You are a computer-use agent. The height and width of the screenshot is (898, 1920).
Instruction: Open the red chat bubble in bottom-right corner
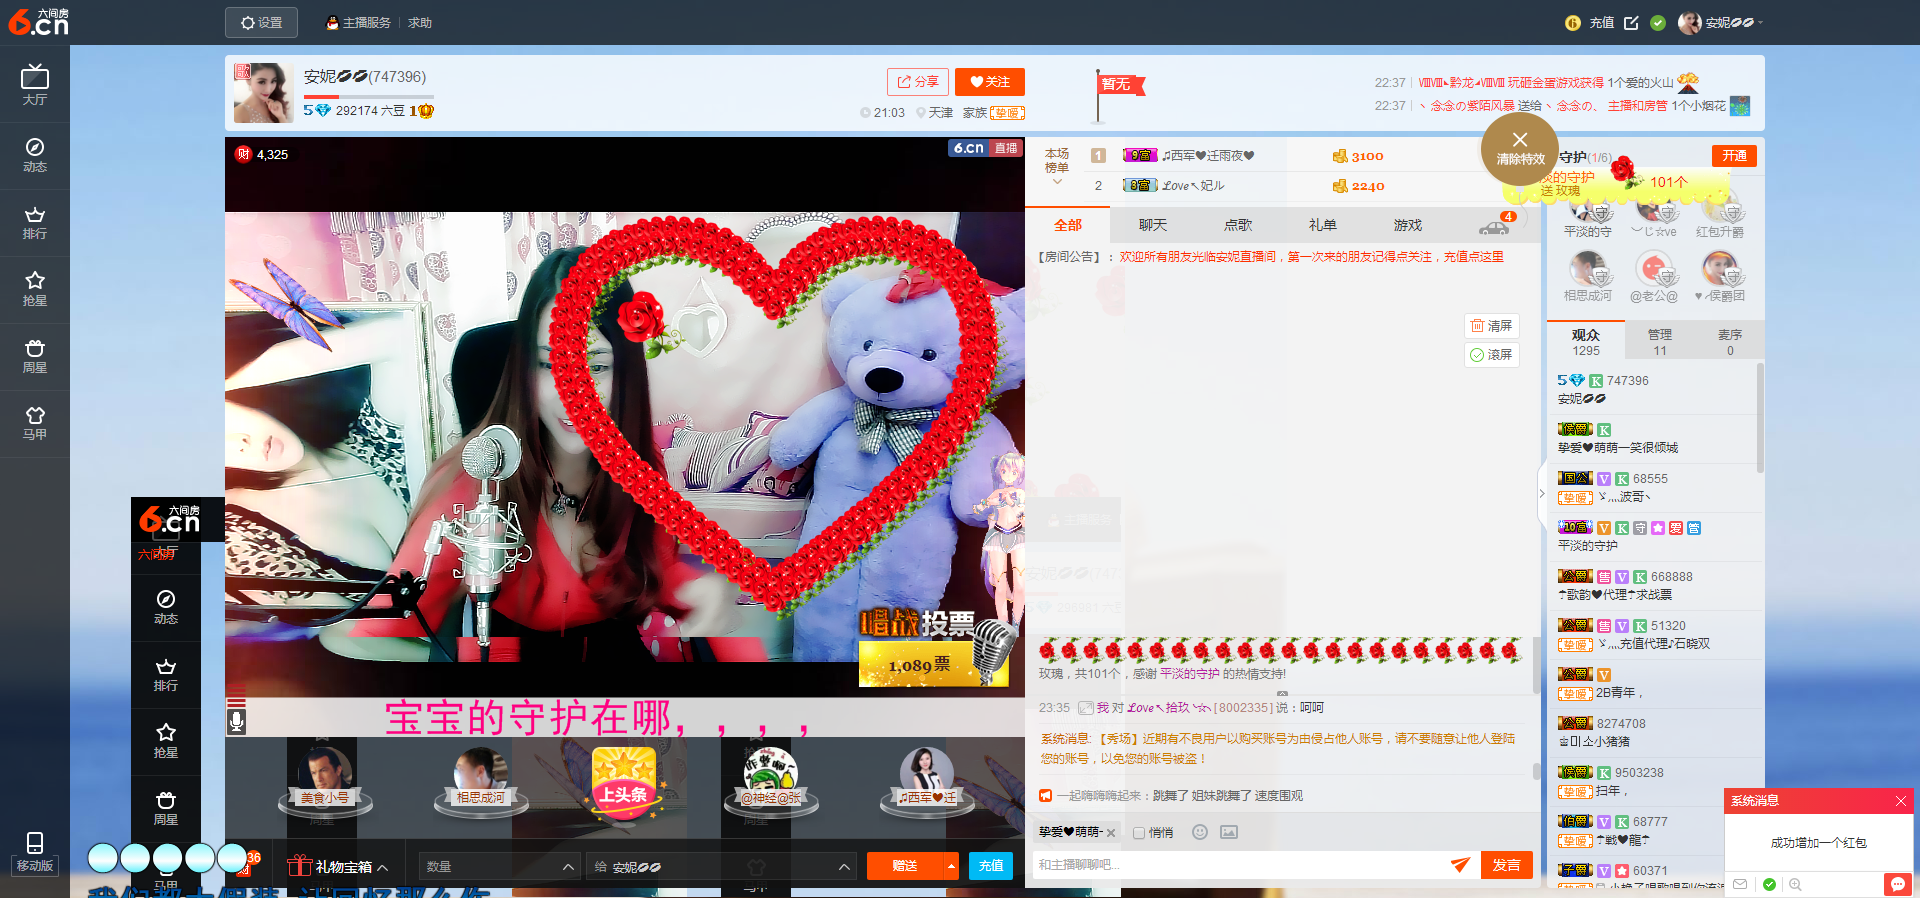(1896, 884)
